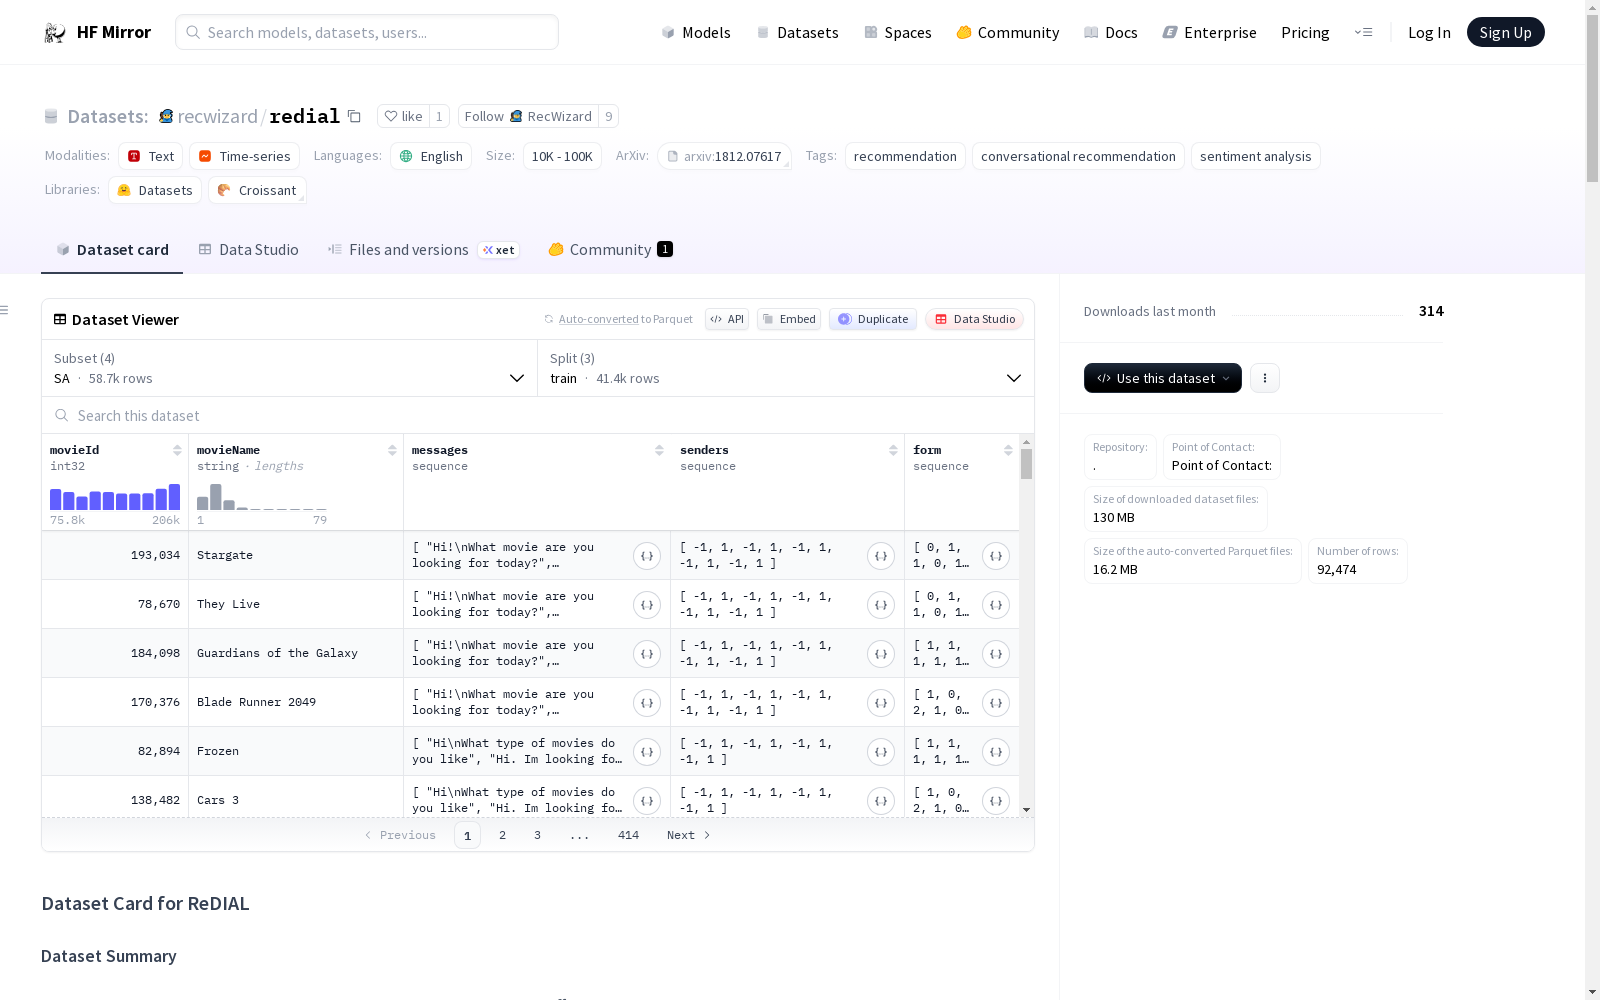Open the Split train dropdown
This screenshot has width=1600, height=1000.
(x=785, y=368)
